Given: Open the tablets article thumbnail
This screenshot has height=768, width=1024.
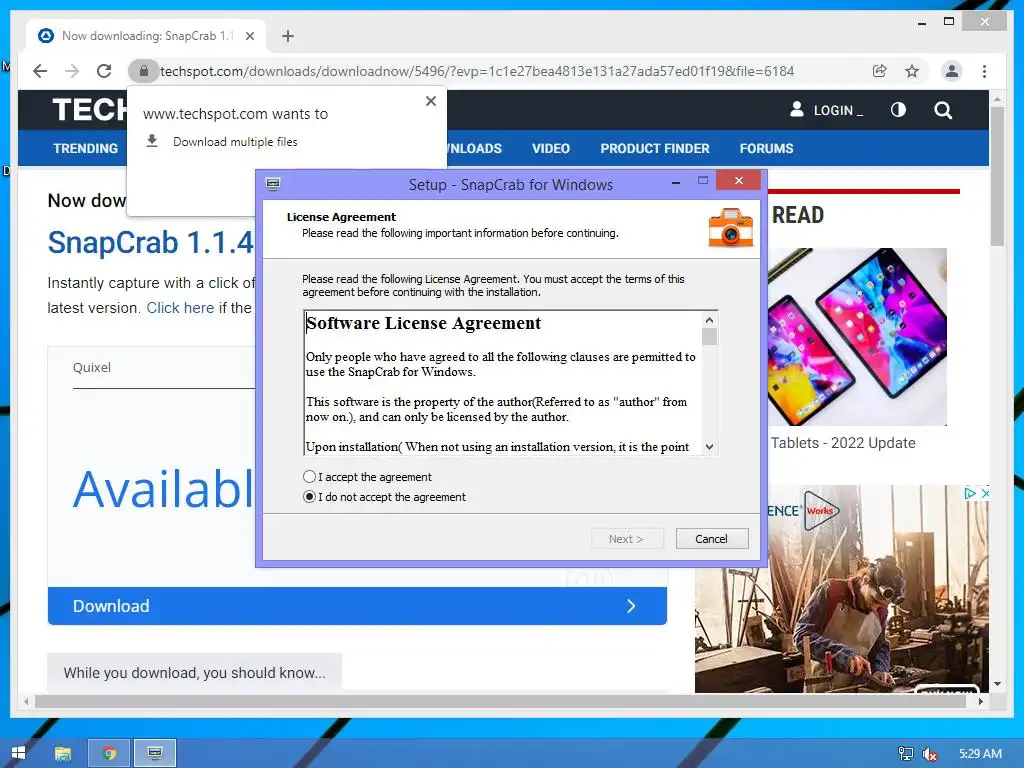Looking at the screenshot, I should click(857, 337).
